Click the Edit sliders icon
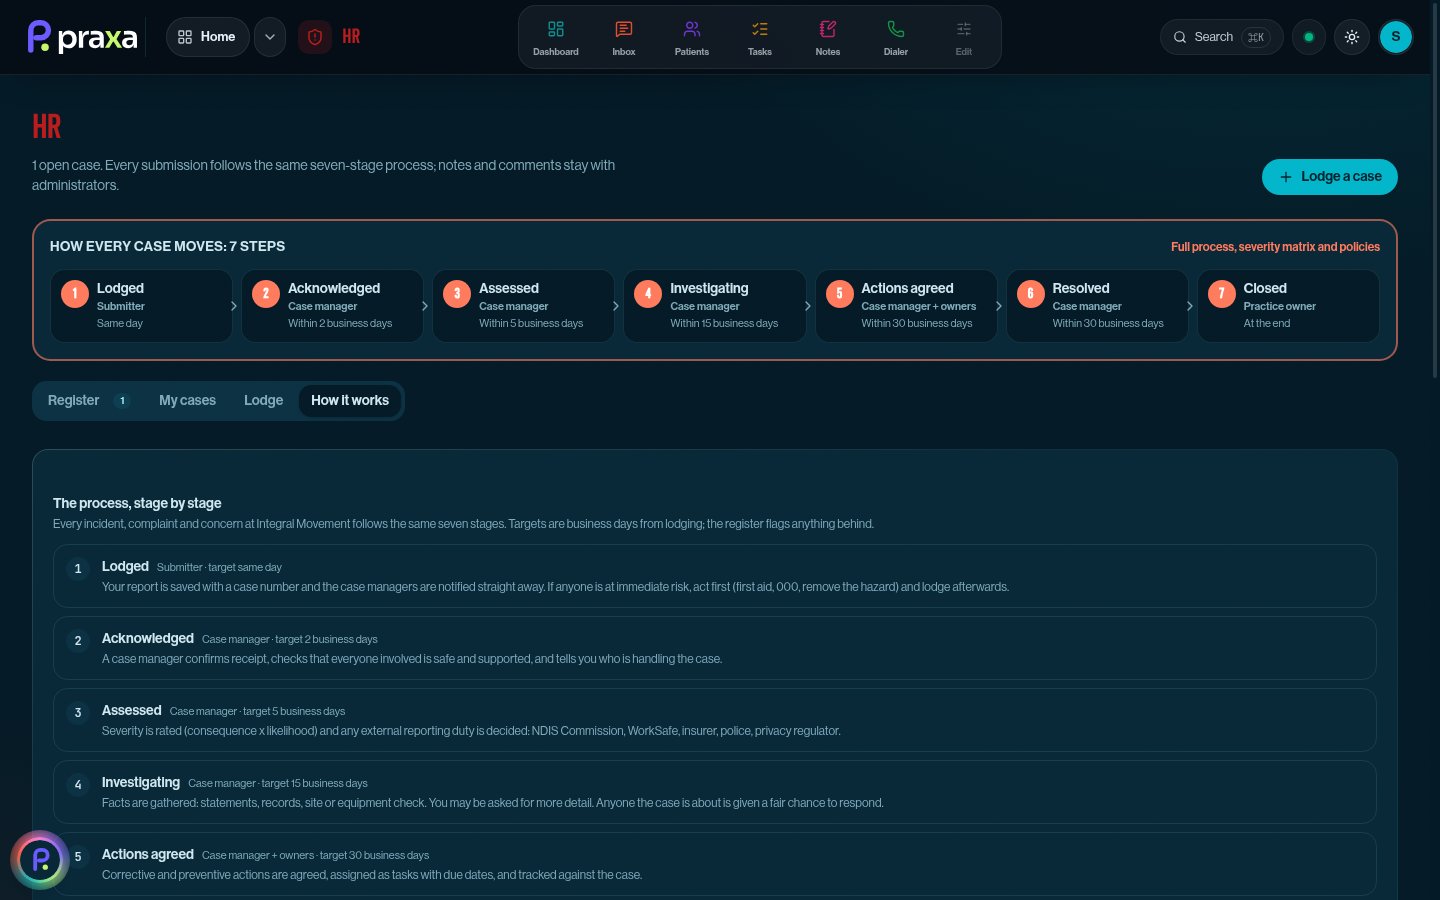The image size is (1440, 900). 964,29
